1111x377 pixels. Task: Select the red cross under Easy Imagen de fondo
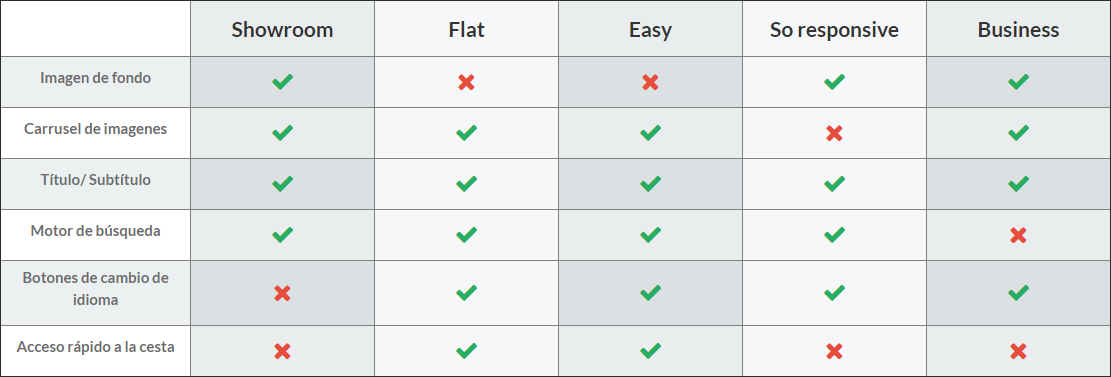coord(650,82)
